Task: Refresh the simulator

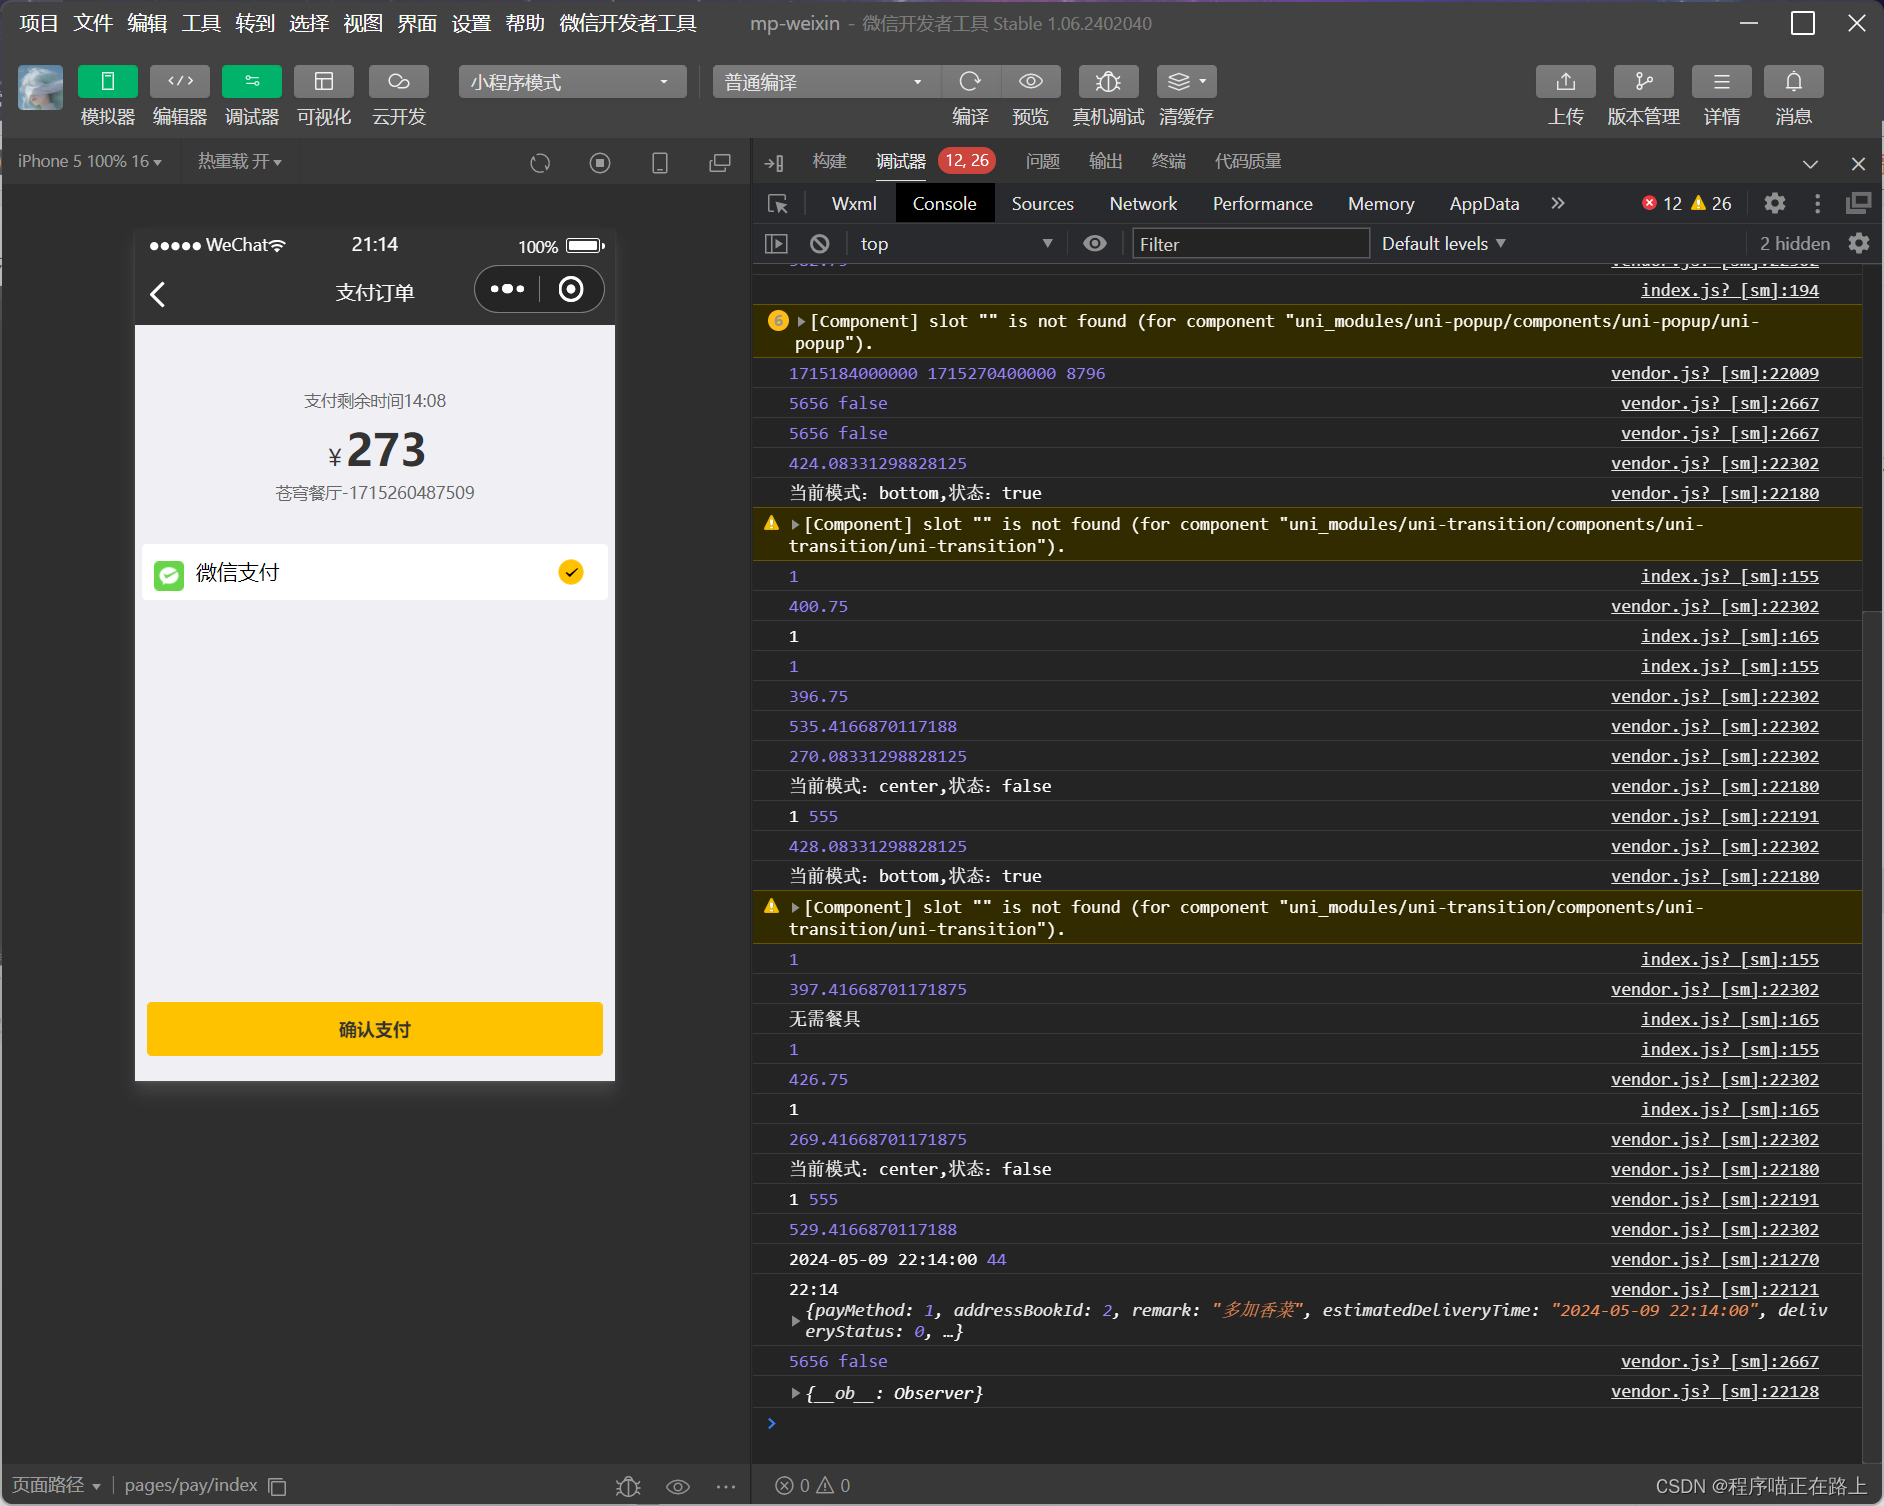Action: [540, 163]
